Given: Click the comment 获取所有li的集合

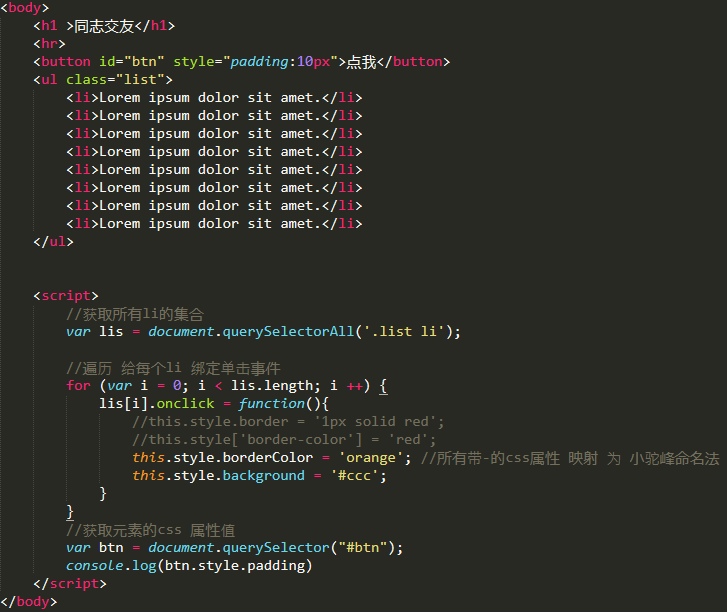Looking at the screenshot, I should pyautogui.click(x=135, y=314).
